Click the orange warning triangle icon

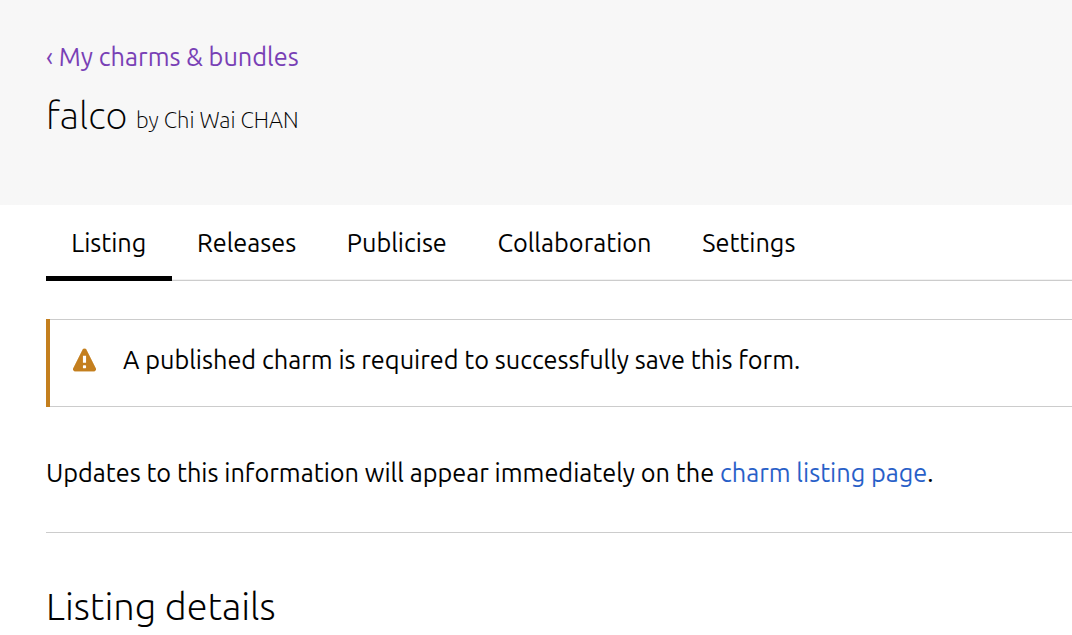(85, 361)
